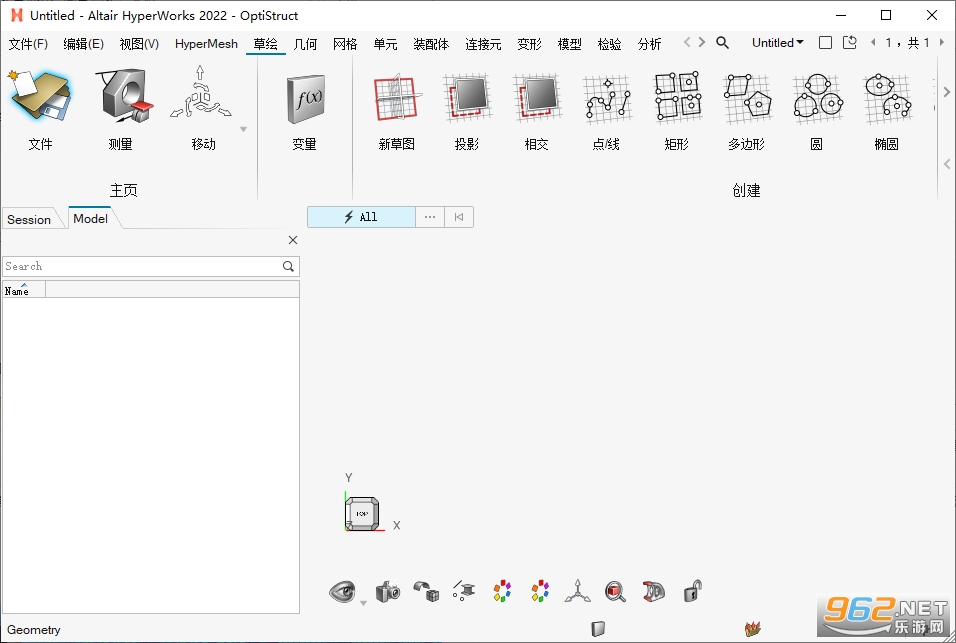The width and height of the screenshot is (956, 643).
Task: Select the Model browser tab
Action: pyautogui.click(x=90, y=218)
